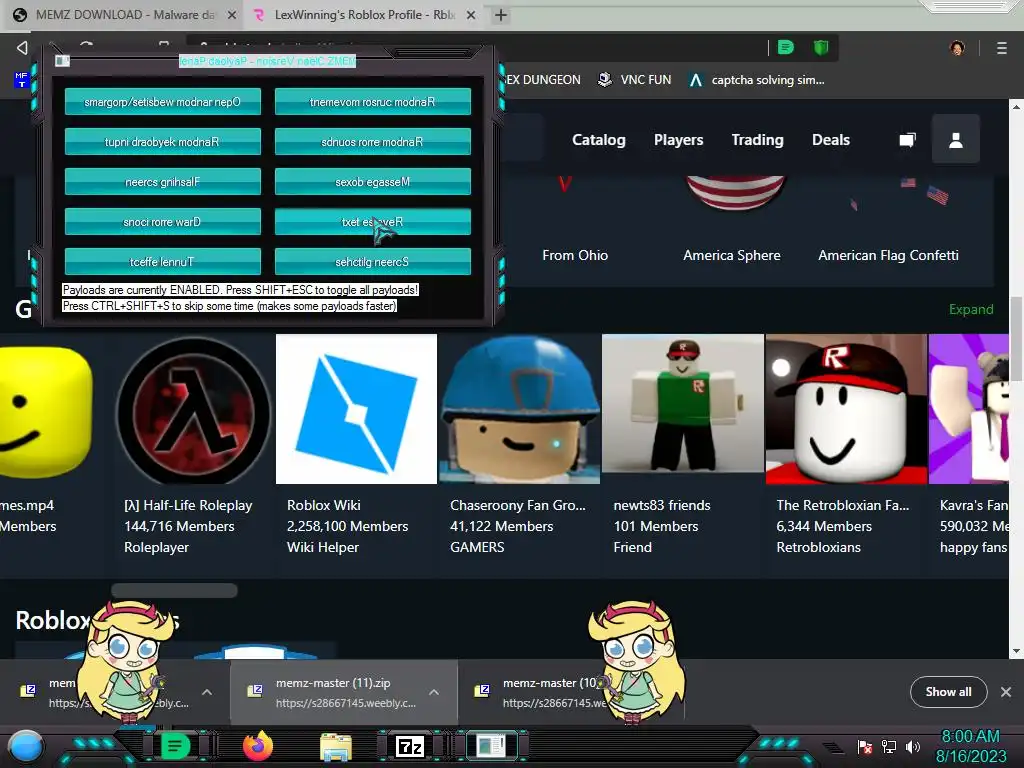The height and width of the screenshot is (768, 1024).
Task: Close the LexWinning's Roblox Profile tab
Action: [x=471, y=15]
